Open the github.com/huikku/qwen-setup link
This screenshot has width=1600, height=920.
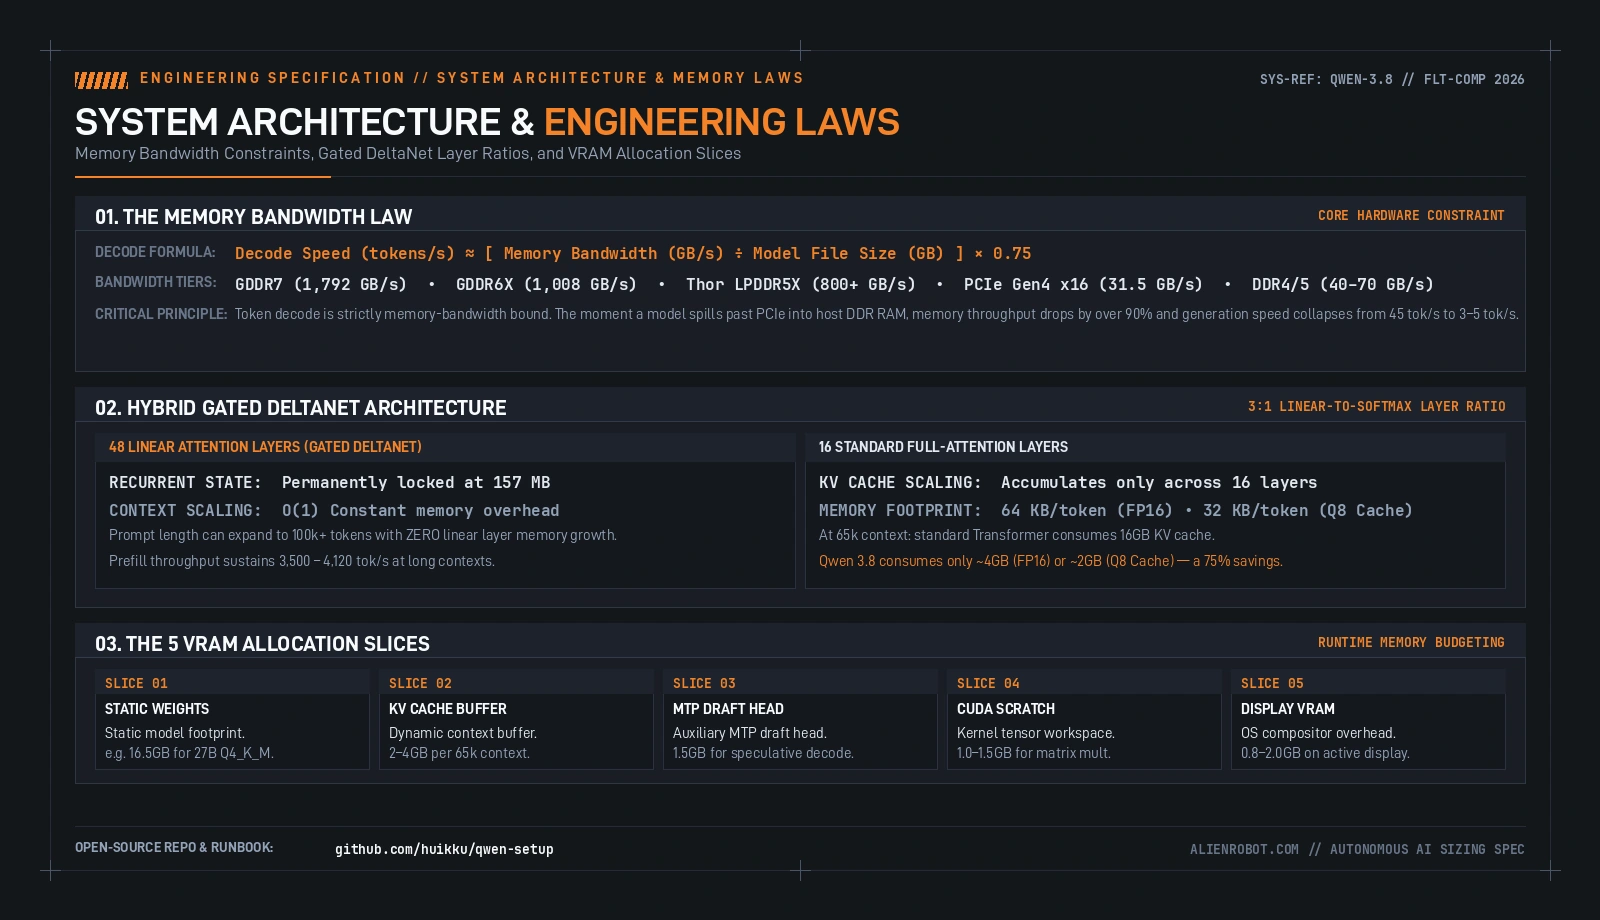[444, 849]
